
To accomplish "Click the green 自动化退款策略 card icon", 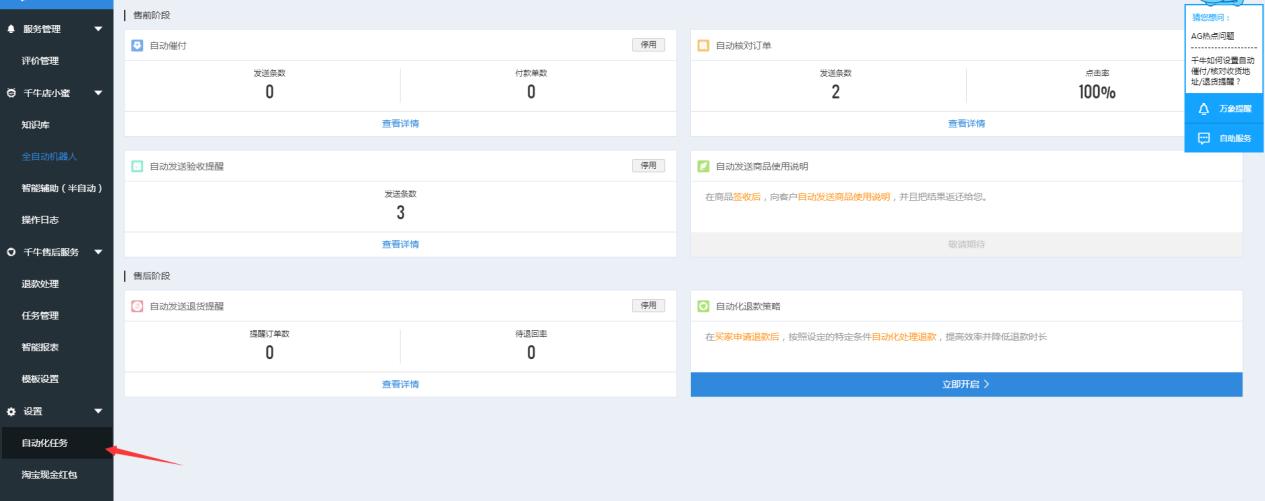I will tap(704, 306).
